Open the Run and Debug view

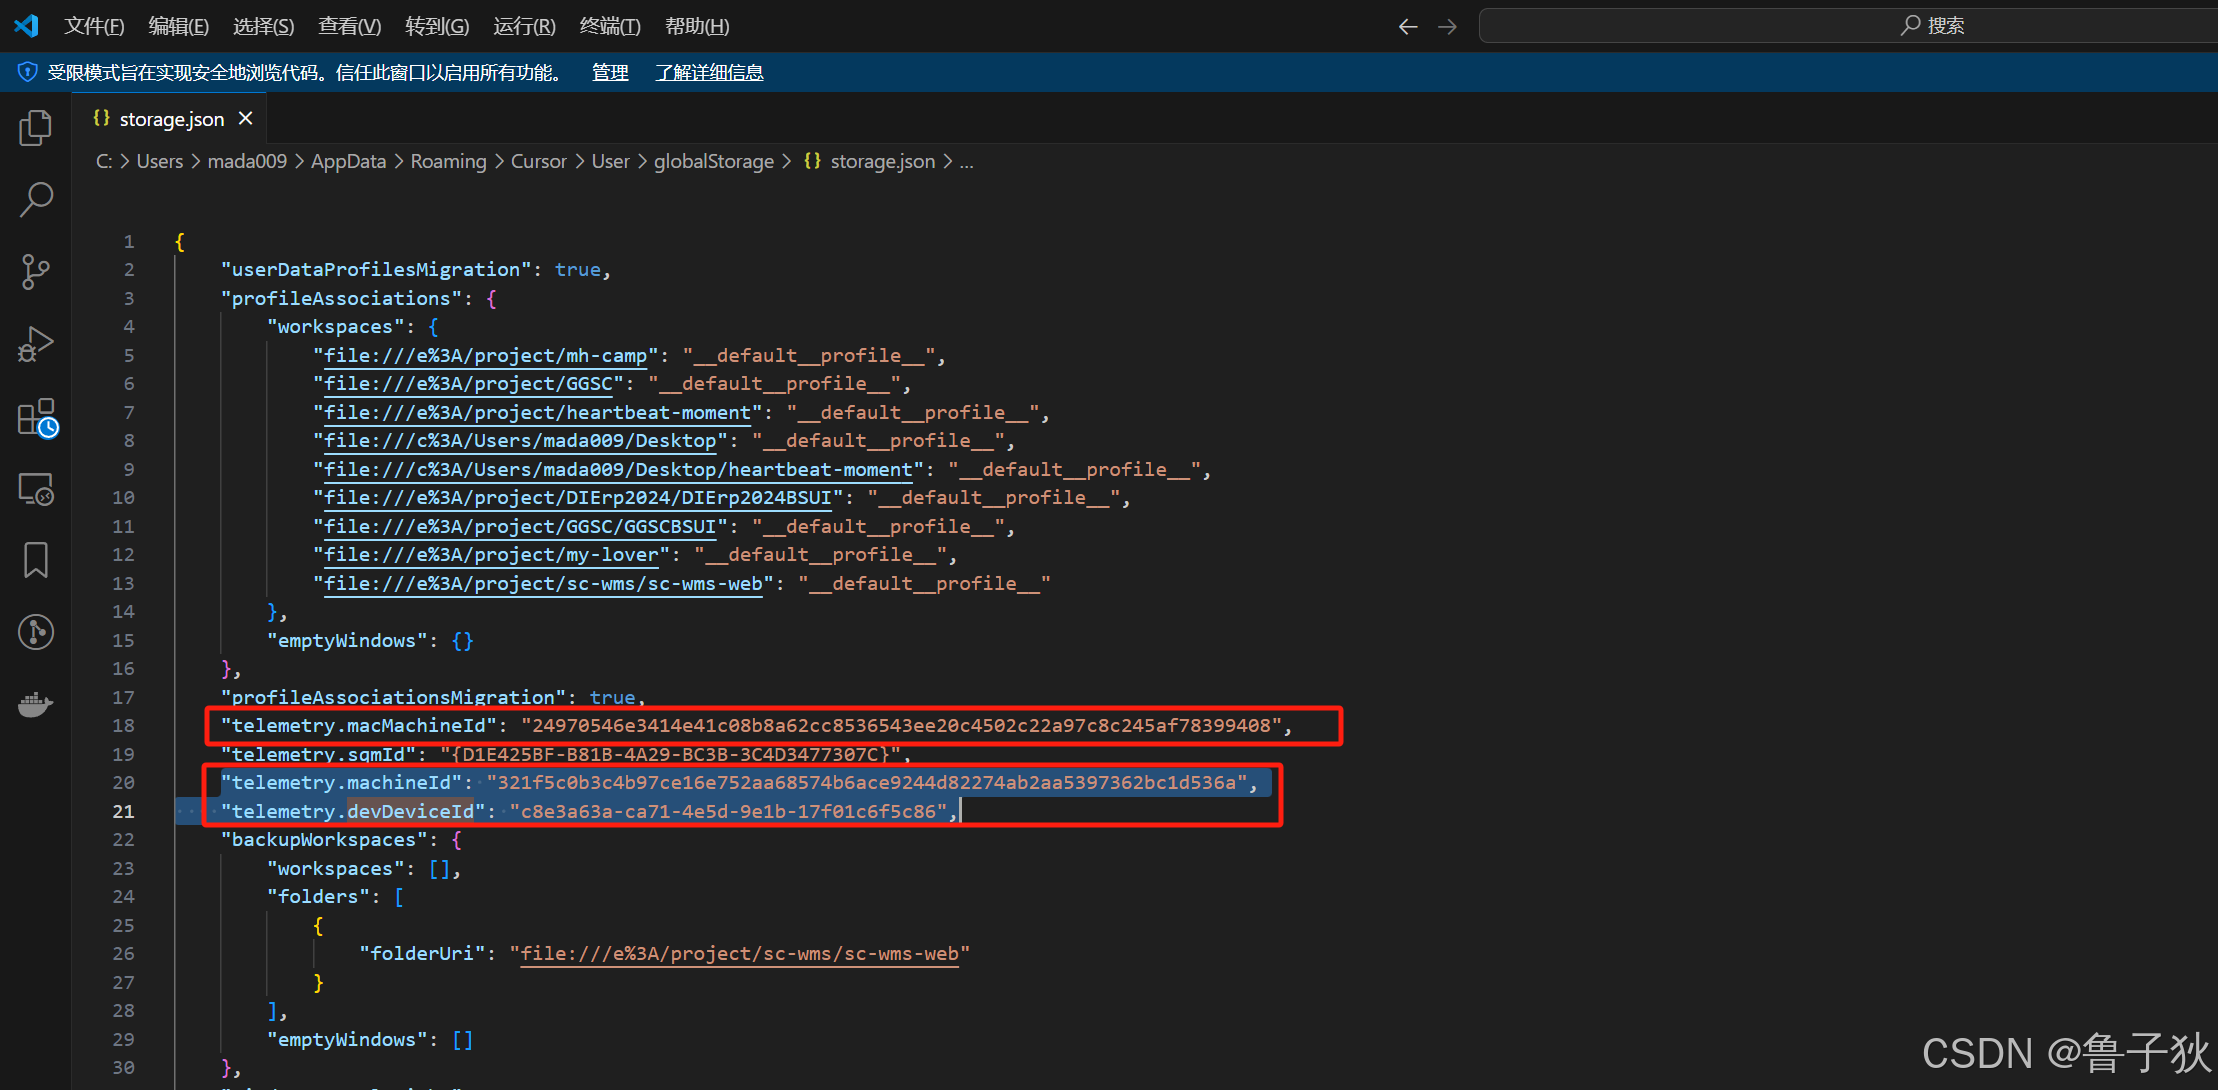pyautogui.click(x=36, y=344)
